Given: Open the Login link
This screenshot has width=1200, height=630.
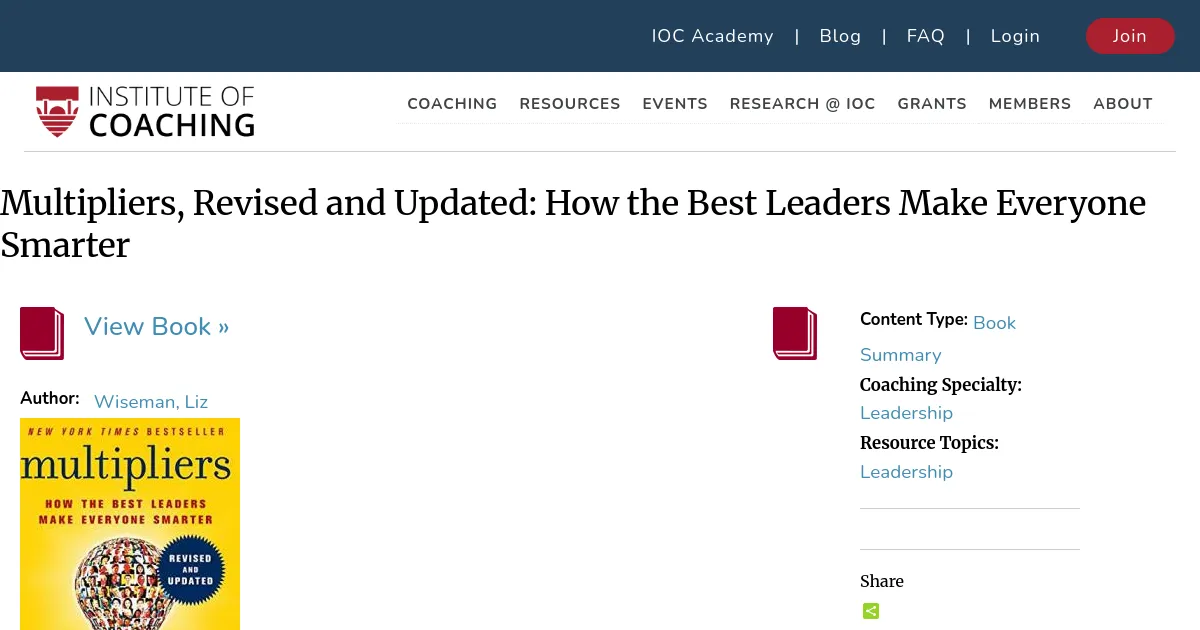Looking at the screenshot, I should [1015, 36].
